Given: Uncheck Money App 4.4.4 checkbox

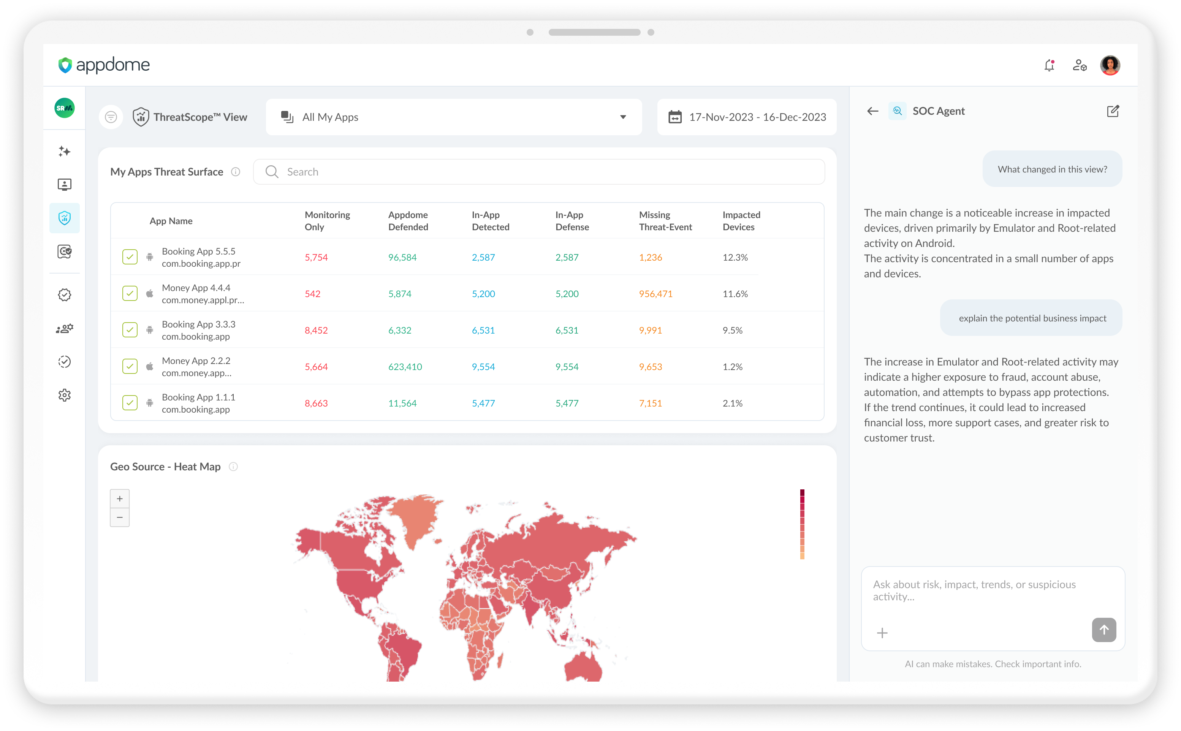Looking at the screenshot, I should 130,294.
